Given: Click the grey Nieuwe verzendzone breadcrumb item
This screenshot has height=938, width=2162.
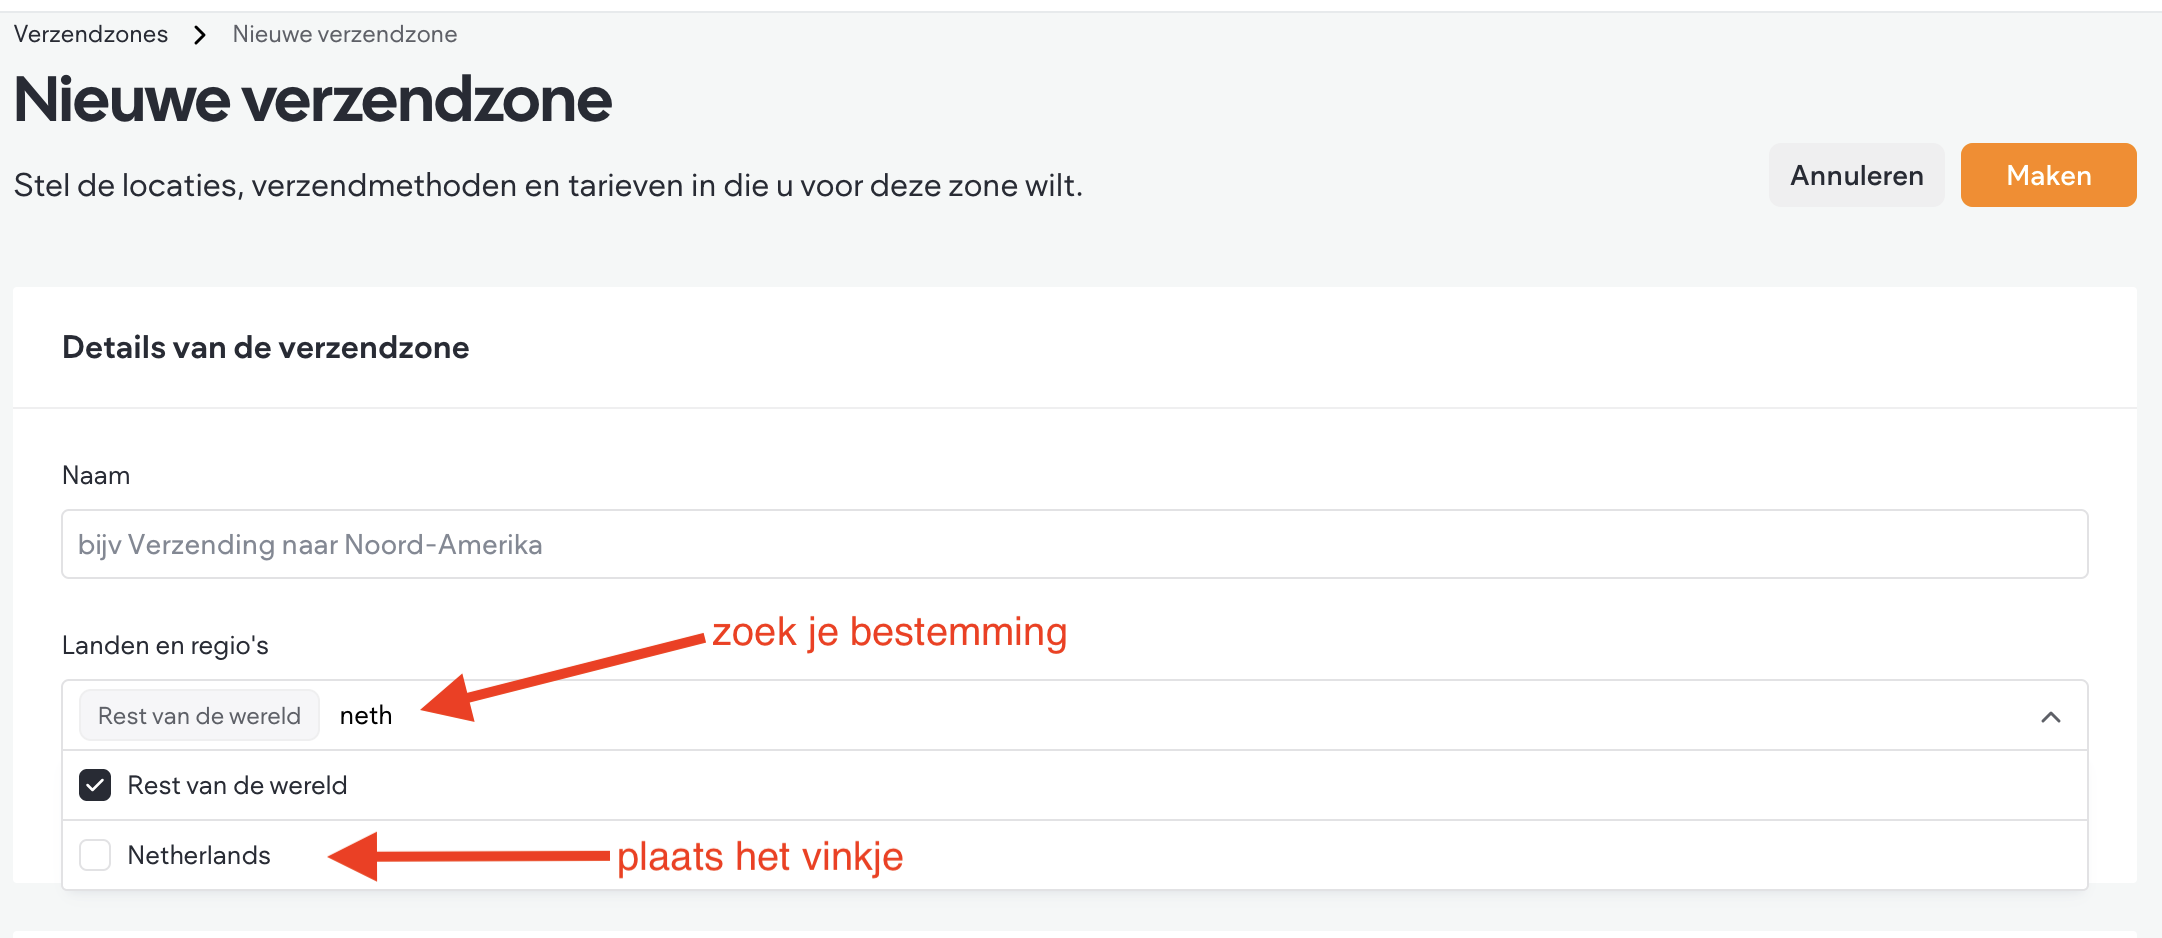Looking at the screenshot, I should 344,34.
